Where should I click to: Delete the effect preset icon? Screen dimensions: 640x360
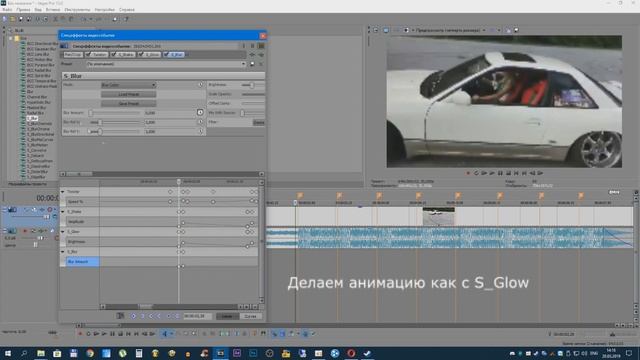click(x=261, y=64)
